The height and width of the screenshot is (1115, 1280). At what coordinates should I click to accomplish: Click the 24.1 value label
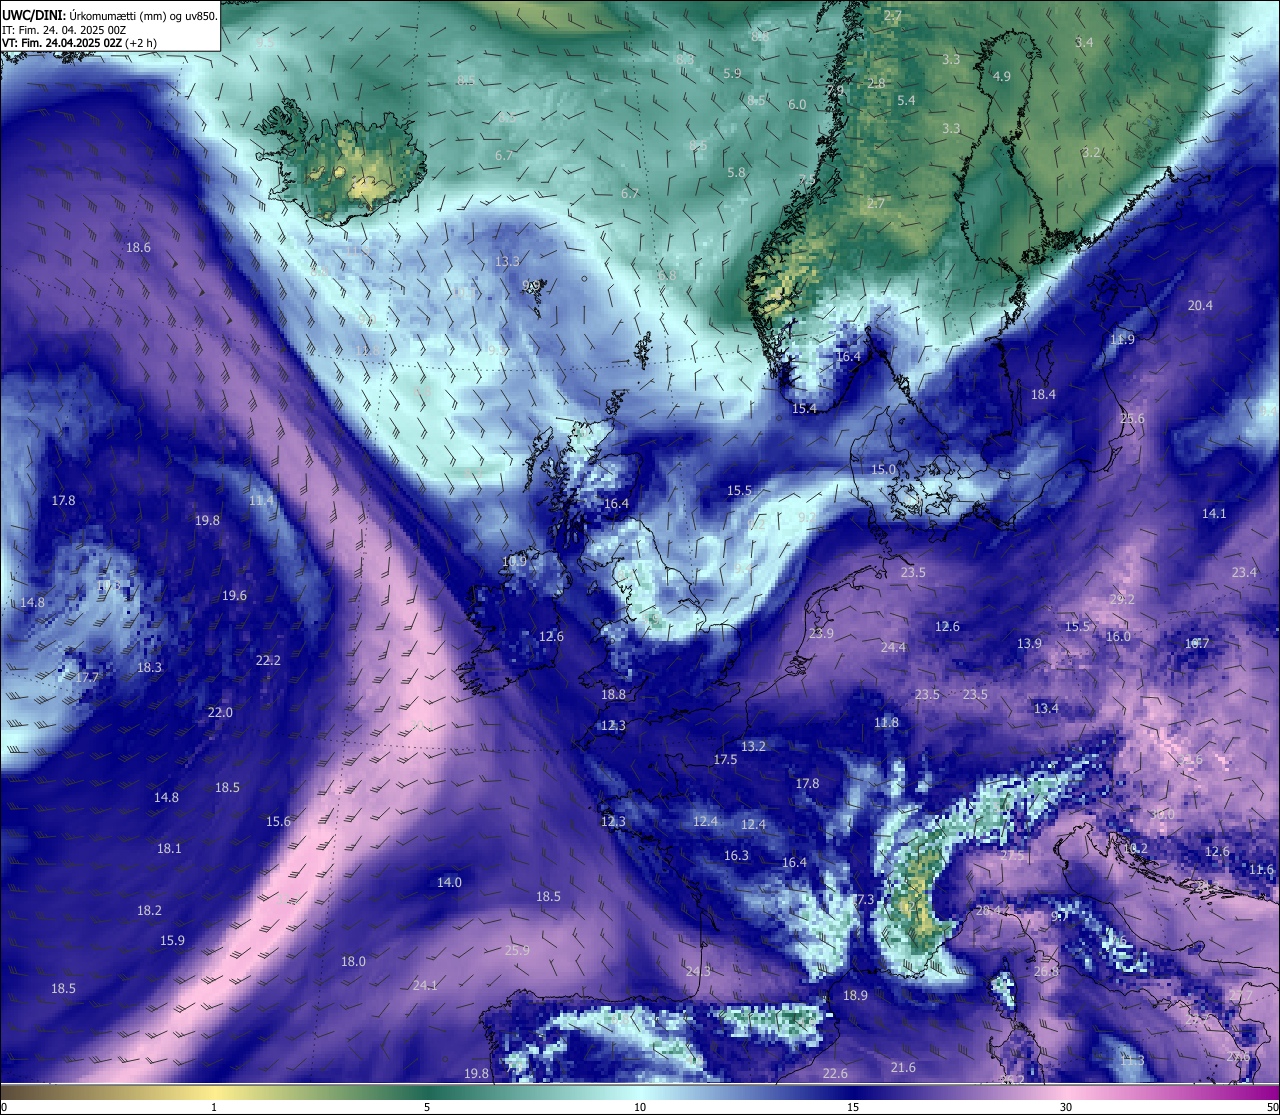(425, 985)
